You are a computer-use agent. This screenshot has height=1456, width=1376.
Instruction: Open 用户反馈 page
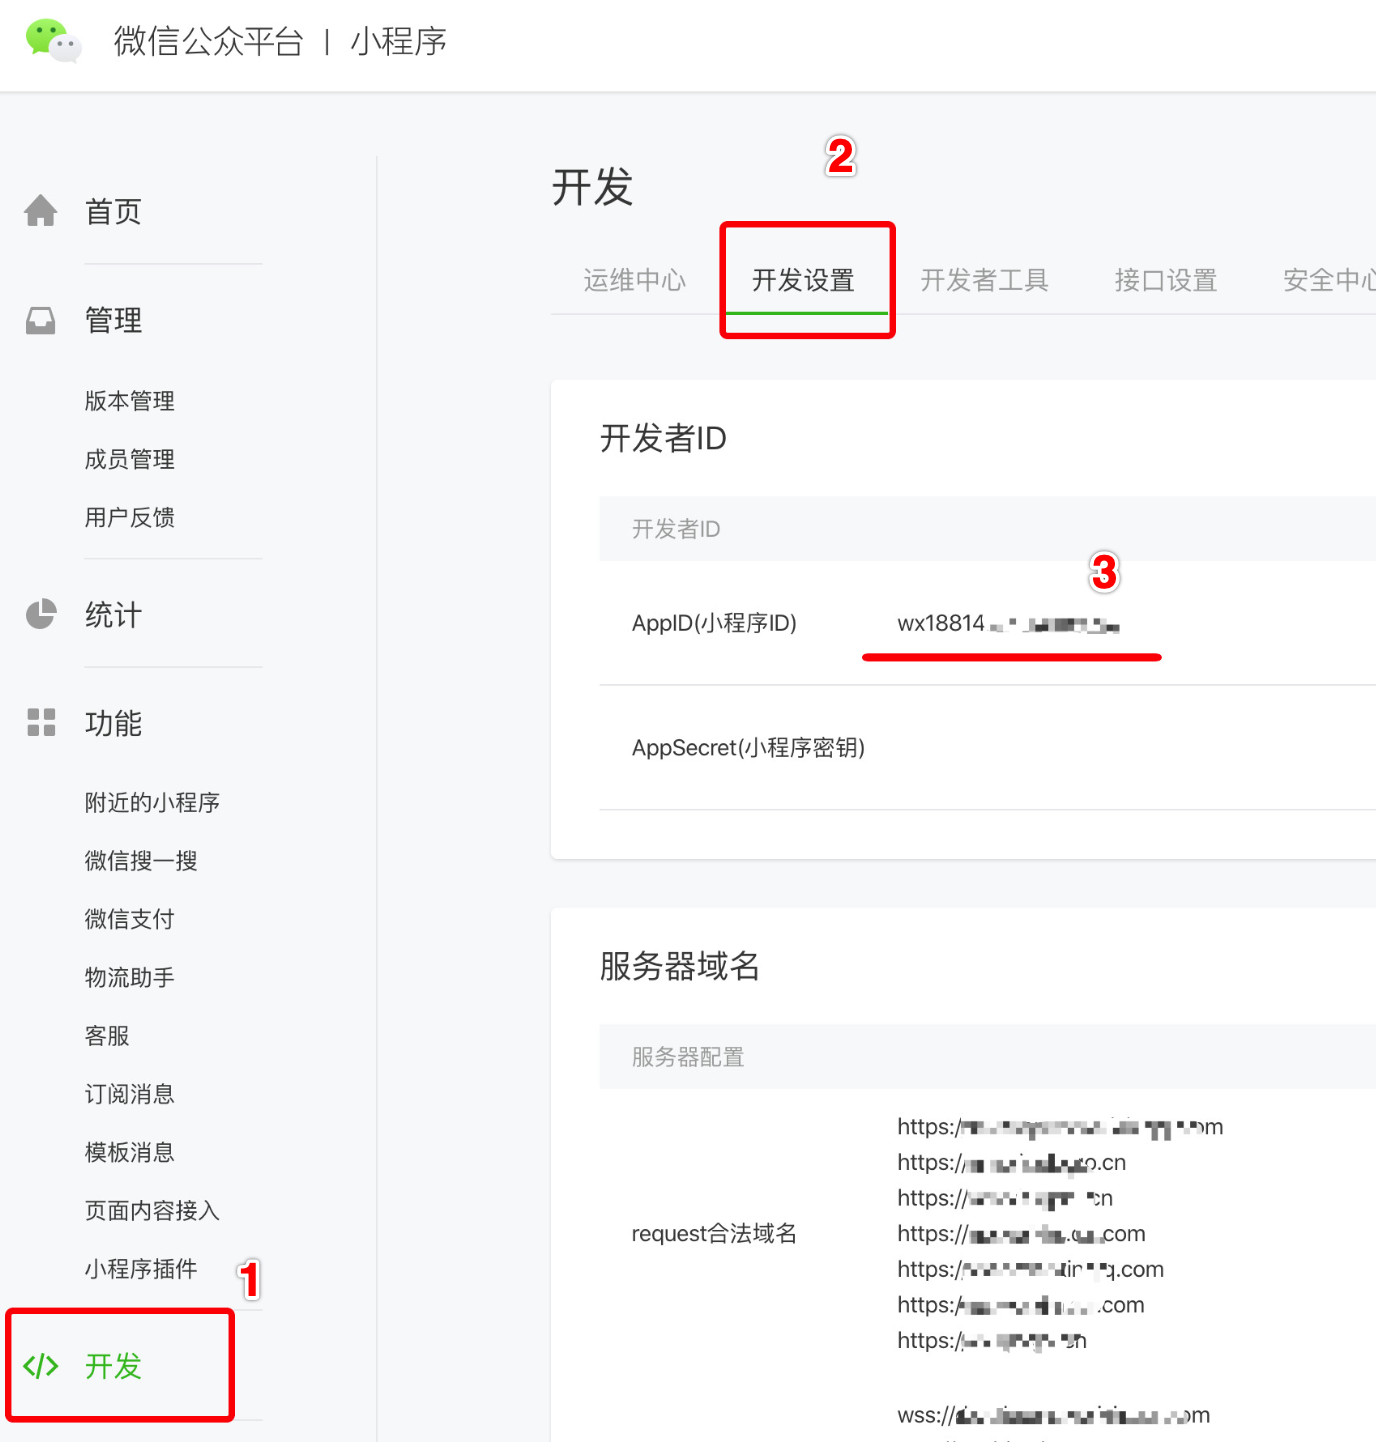pos(130,517)
